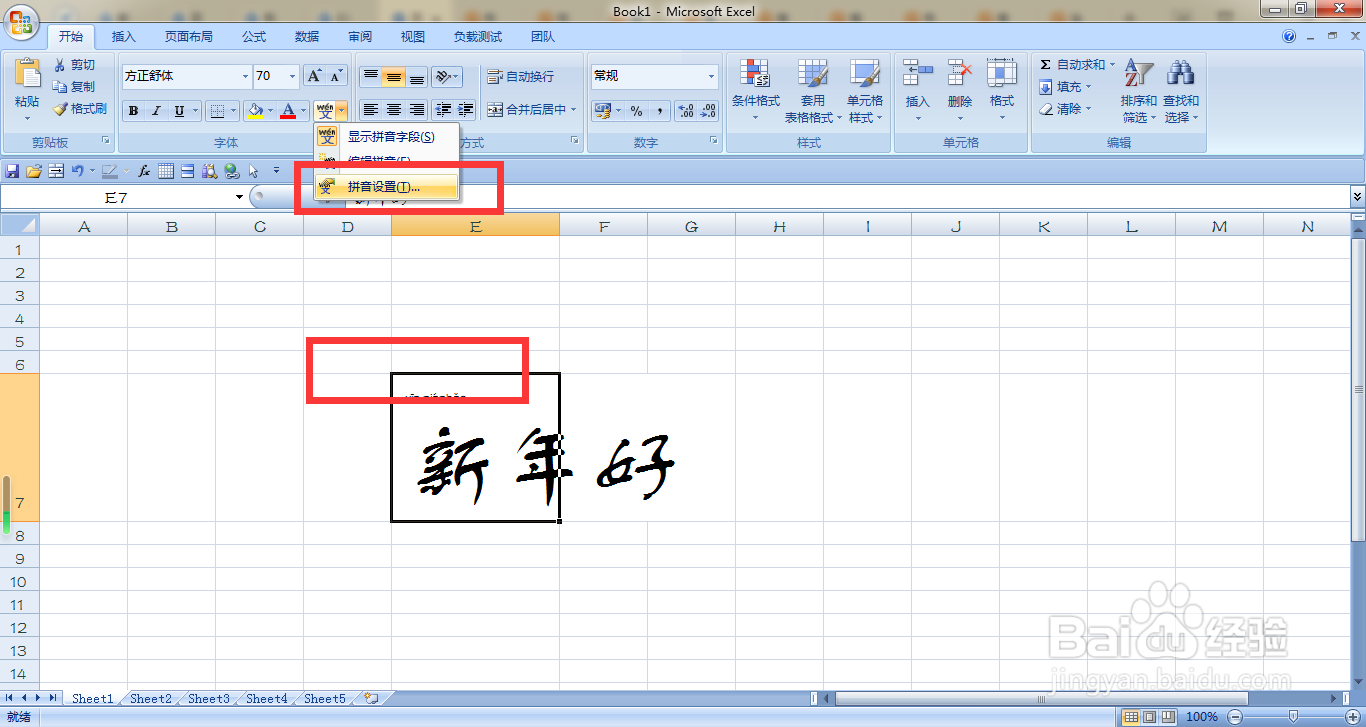Screen dimensions: 1366x727
Task: Click AutoSum (自动求和)
Action: [x=1077, y=65]
